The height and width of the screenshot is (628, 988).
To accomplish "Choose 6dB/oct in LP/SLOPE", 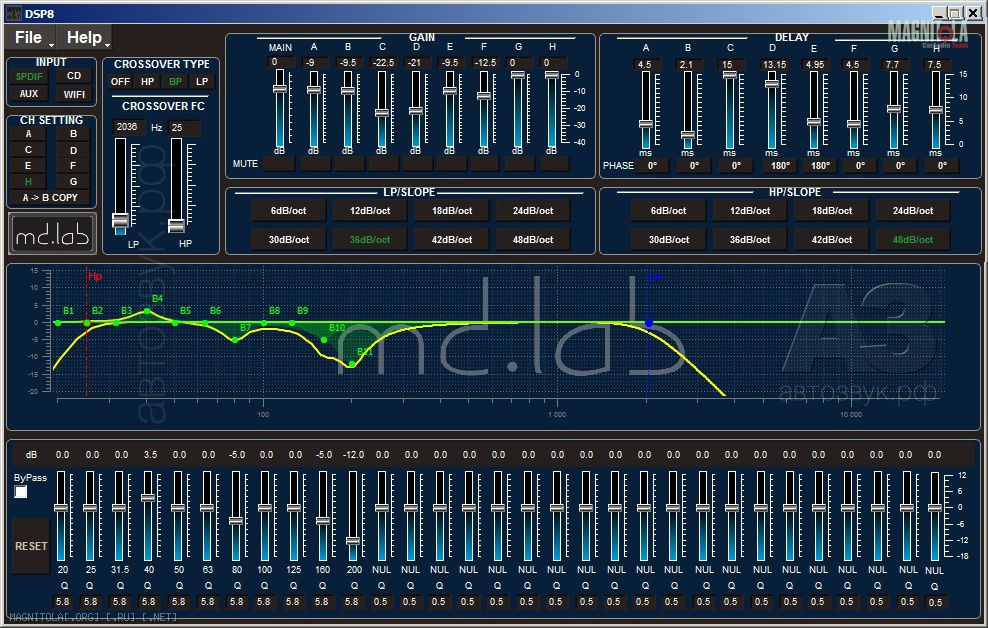I will point(289,210).
